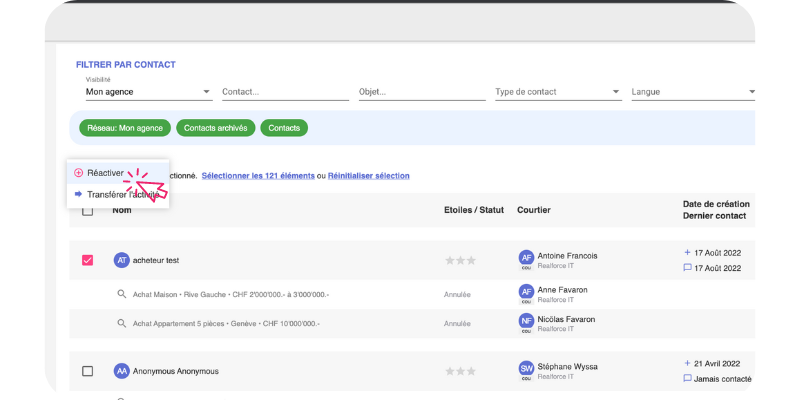The image size is (800, 400).
Task: Click the Etoiles / Statut column header
Action: [x=474, y=210]
